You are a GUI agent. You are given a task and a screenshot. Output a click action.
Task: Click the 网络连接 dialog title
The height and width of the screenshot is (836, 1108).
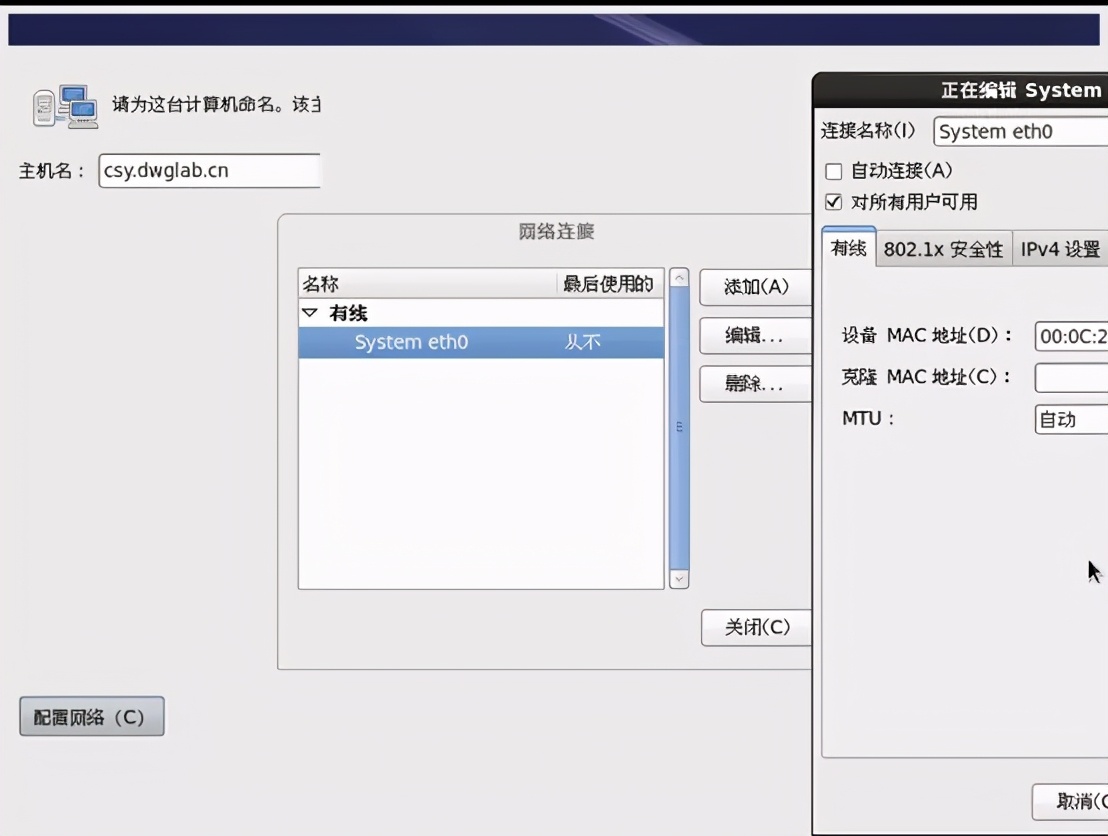click(x=556, y=231)
